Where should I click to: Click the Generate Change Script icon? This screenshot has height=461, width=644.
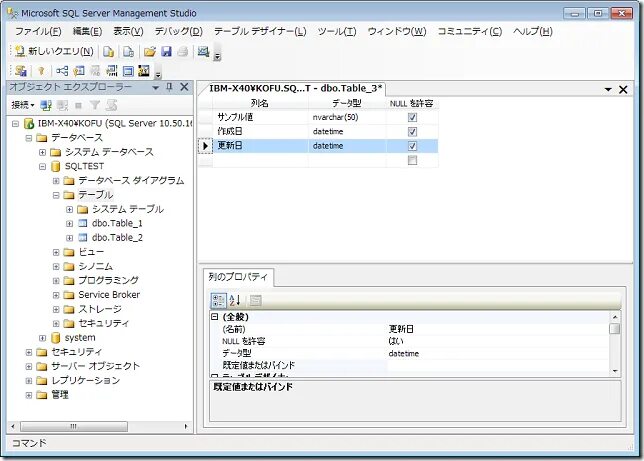coord(21,71)
